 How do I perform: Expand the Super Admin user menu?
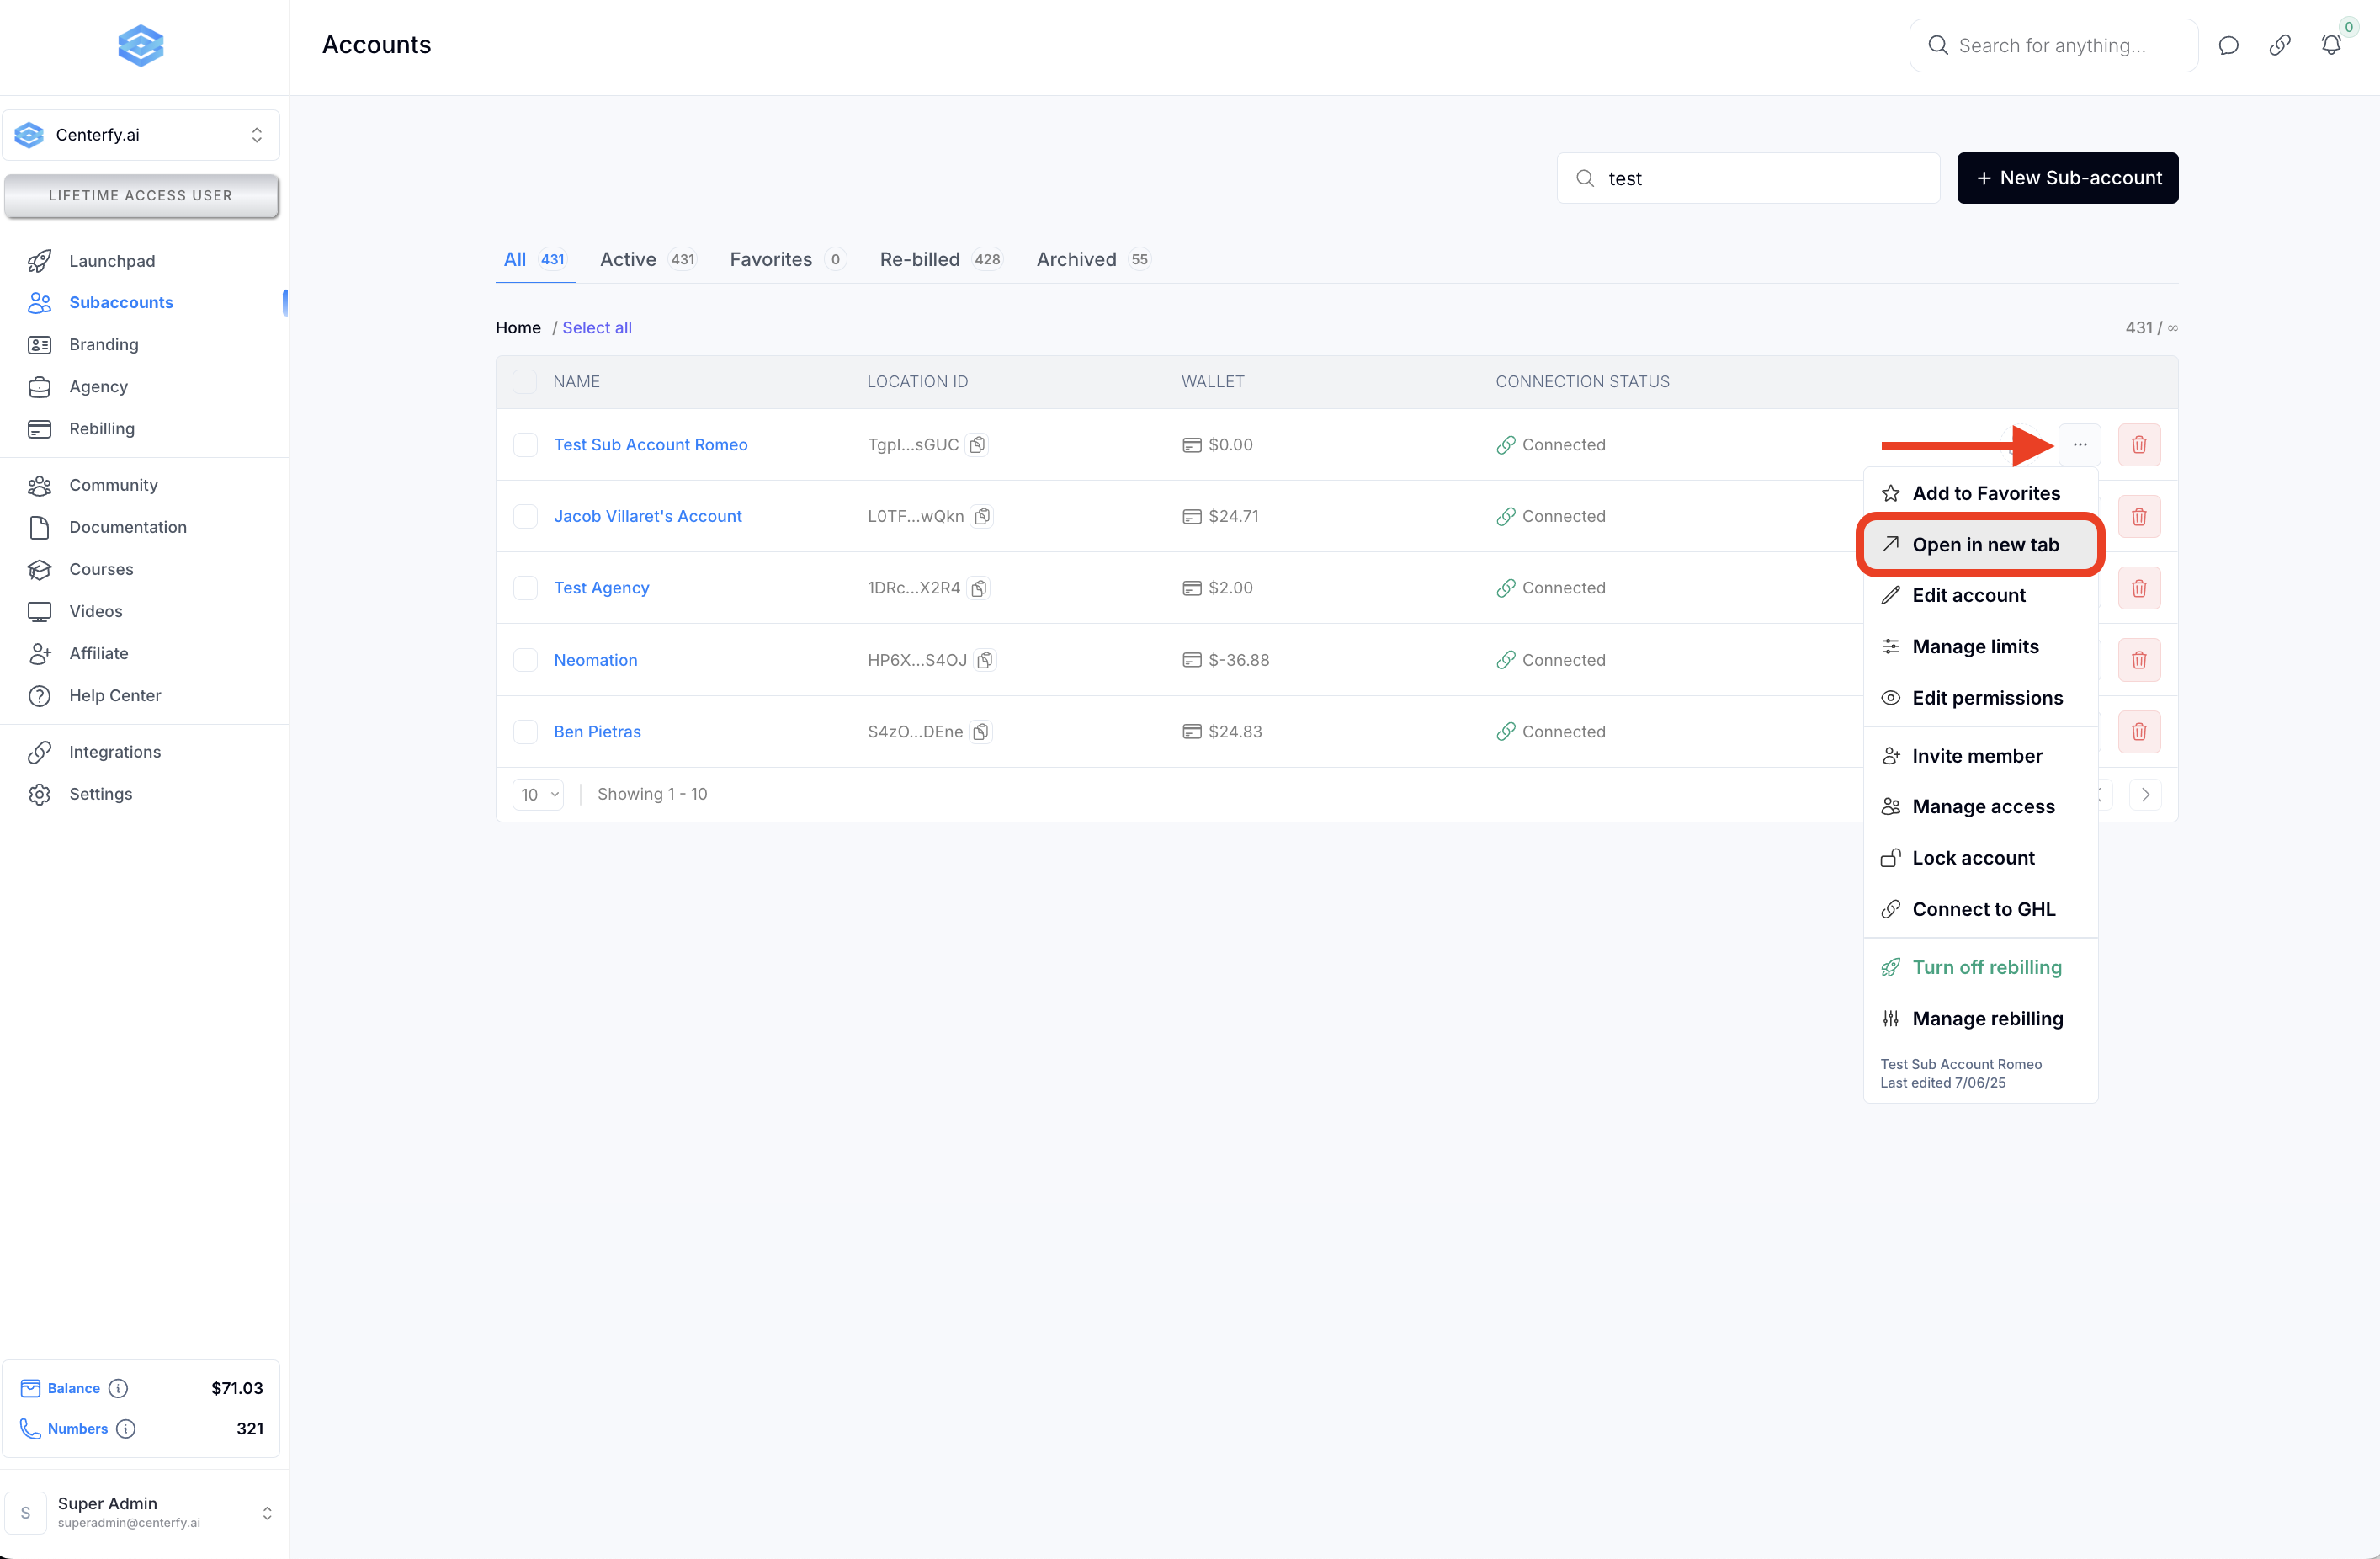point(141,1512)
